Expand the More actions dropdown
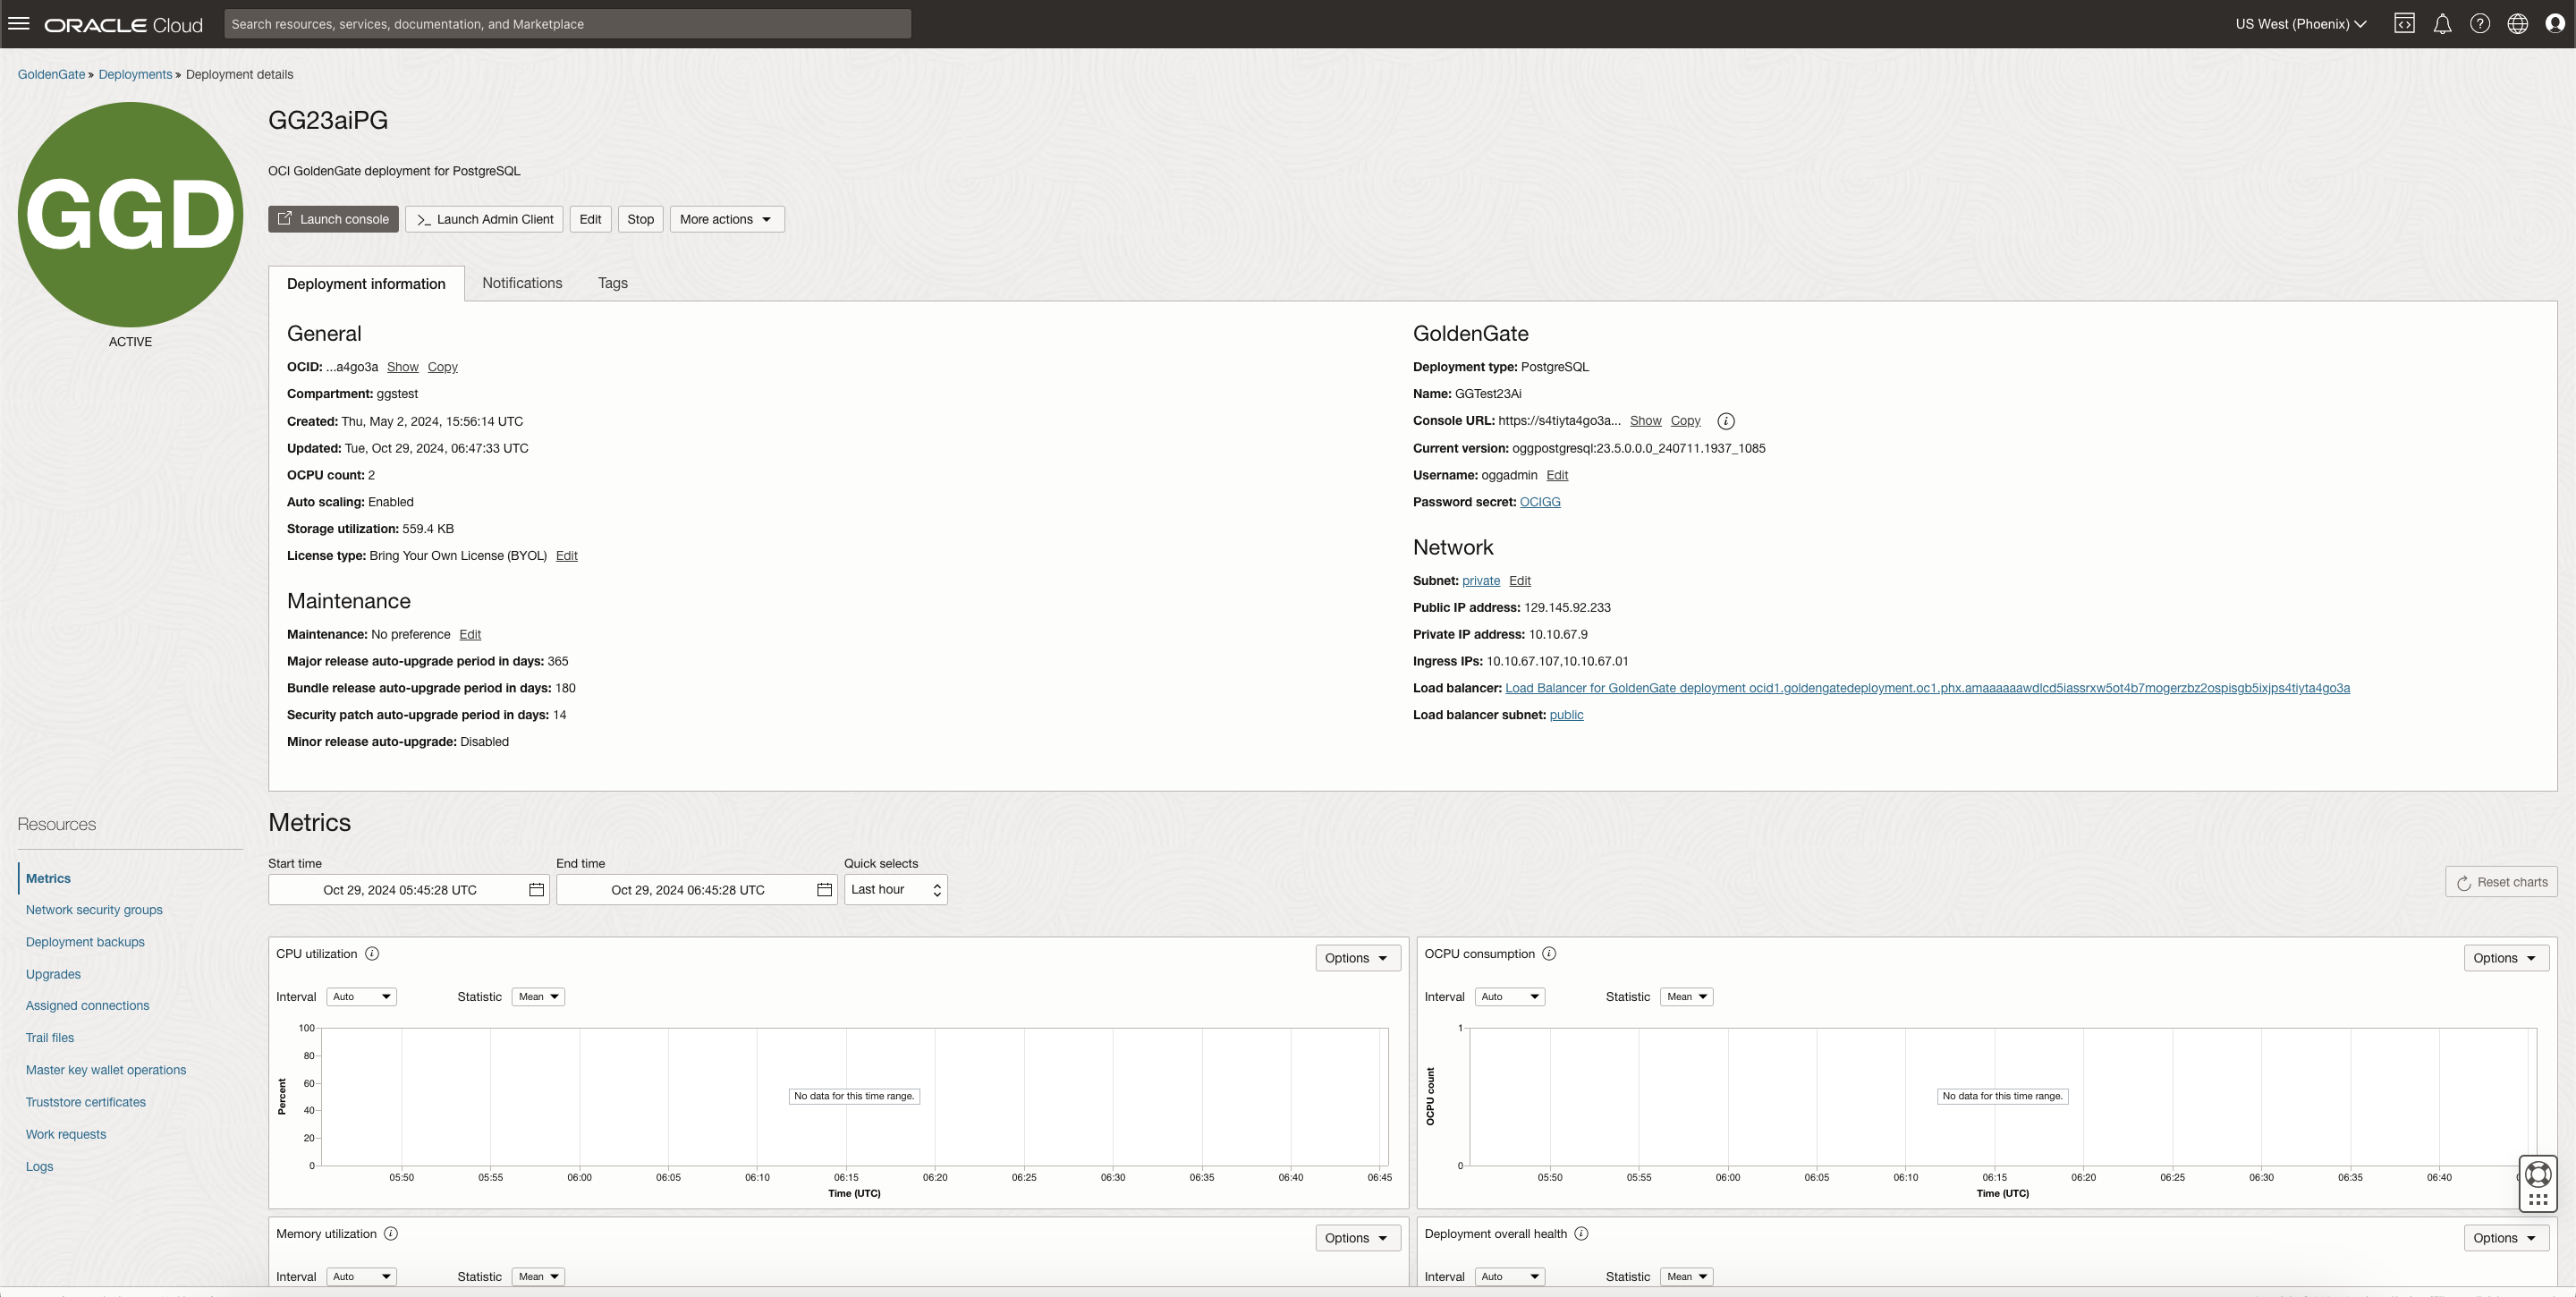This screenshot has width=2576, height=1297. 726,219
